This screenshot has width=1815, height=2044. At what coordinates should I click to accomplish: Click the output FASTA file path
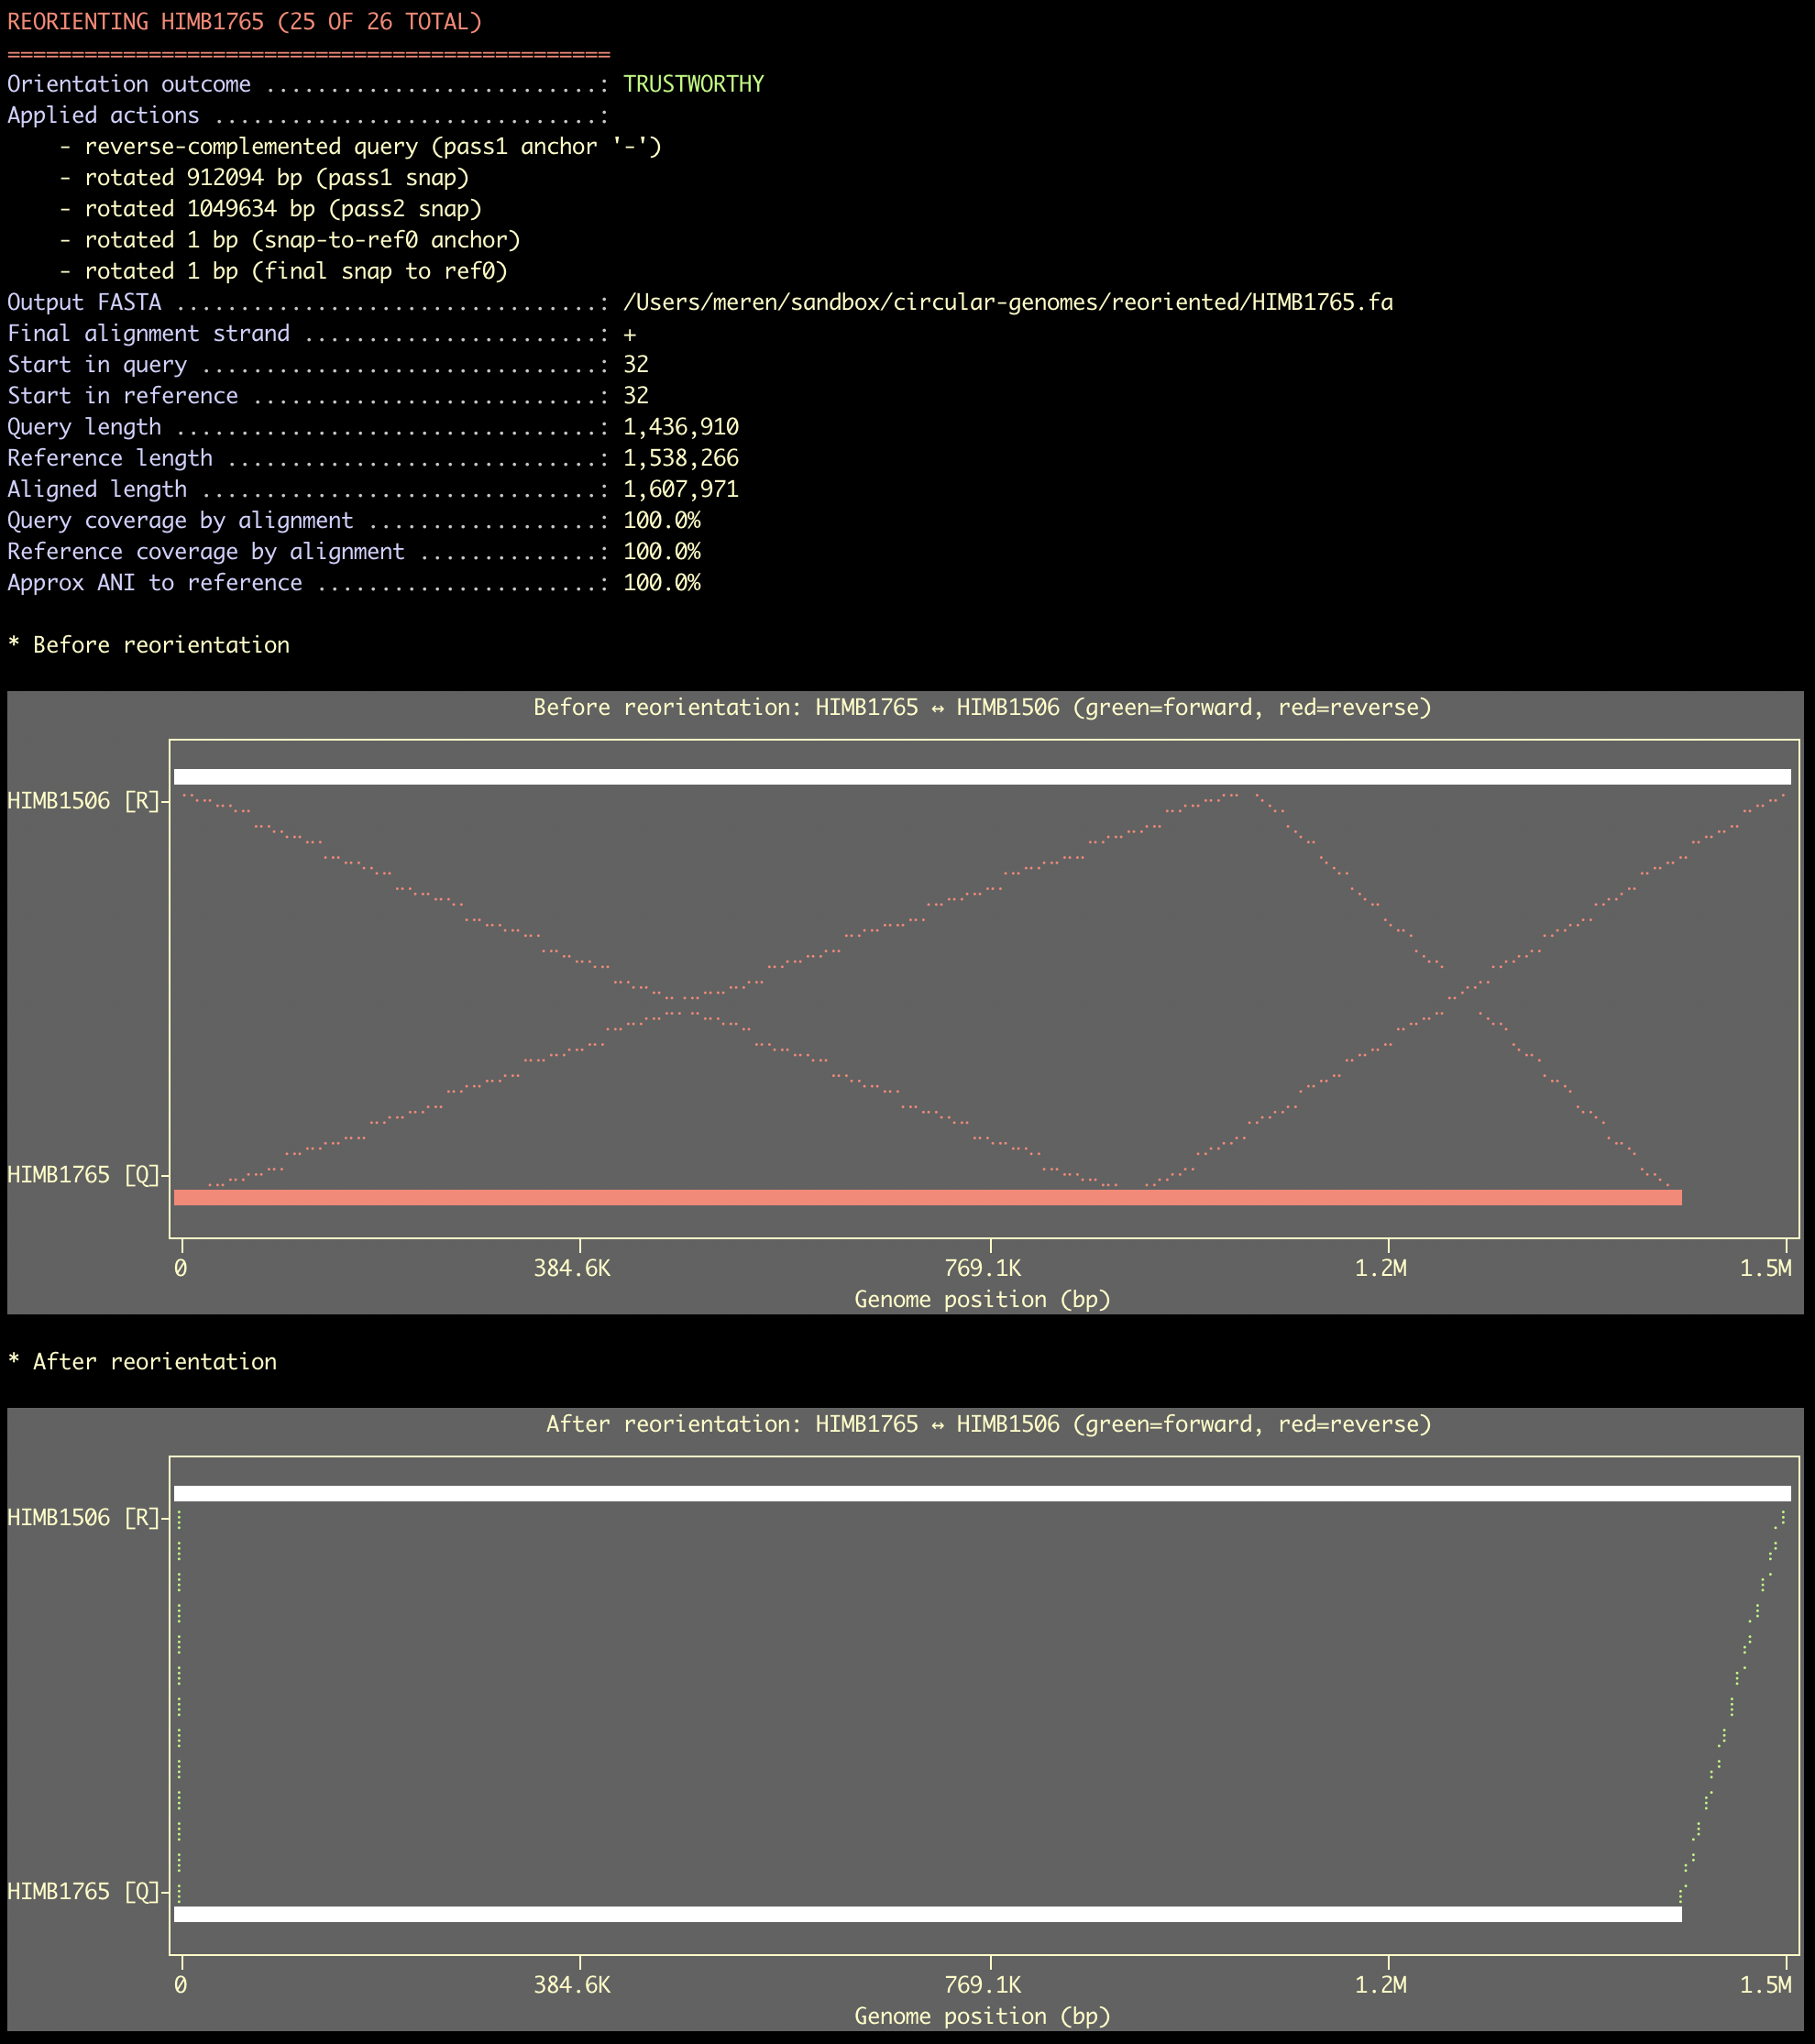[x=1007, y=302]
